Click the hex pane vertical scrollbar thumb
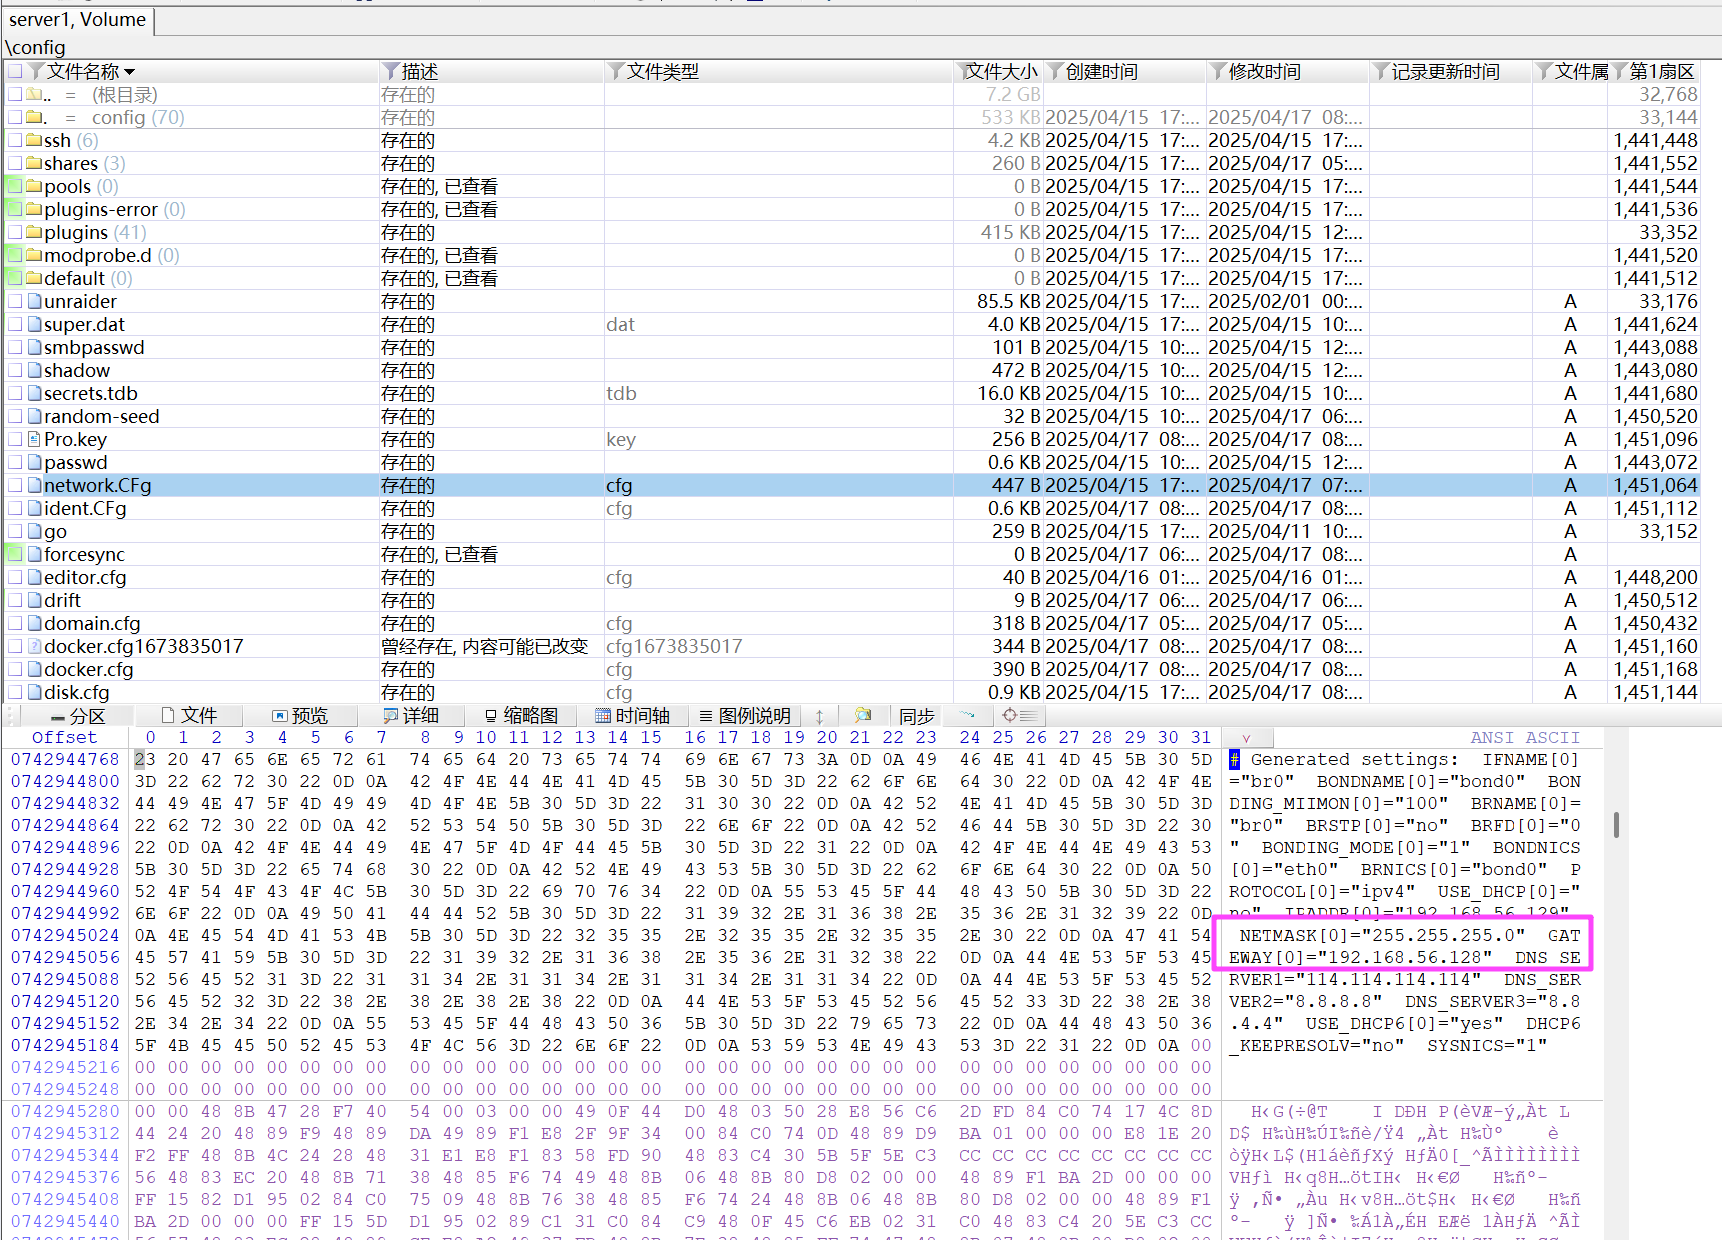Image resolution: width=1722 pixels, height=1240 pixels. (1616, 825)
